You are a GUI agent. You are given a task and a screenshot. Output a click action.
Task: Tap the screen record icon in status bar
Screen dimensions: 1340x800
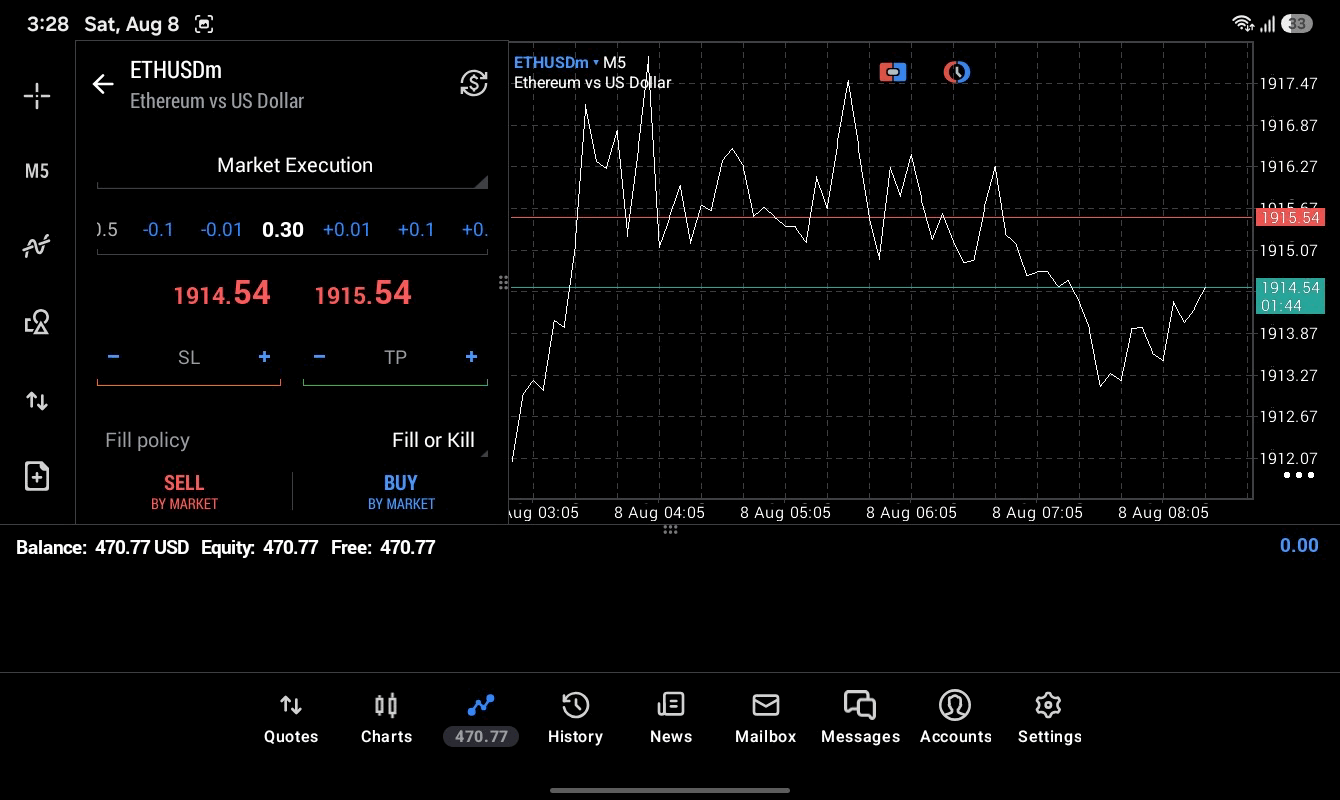pos(204,24)
